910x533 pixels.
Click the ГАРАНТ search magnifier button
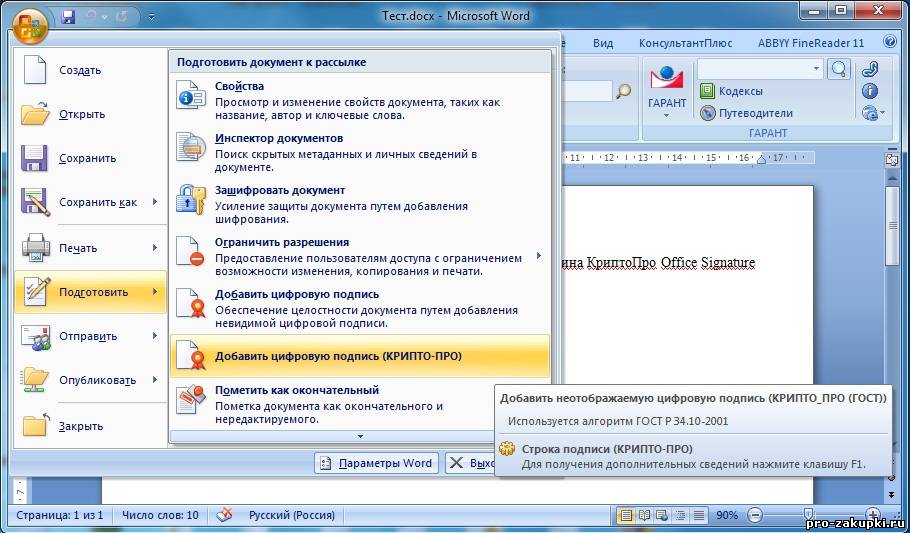[x=839, y=69]
